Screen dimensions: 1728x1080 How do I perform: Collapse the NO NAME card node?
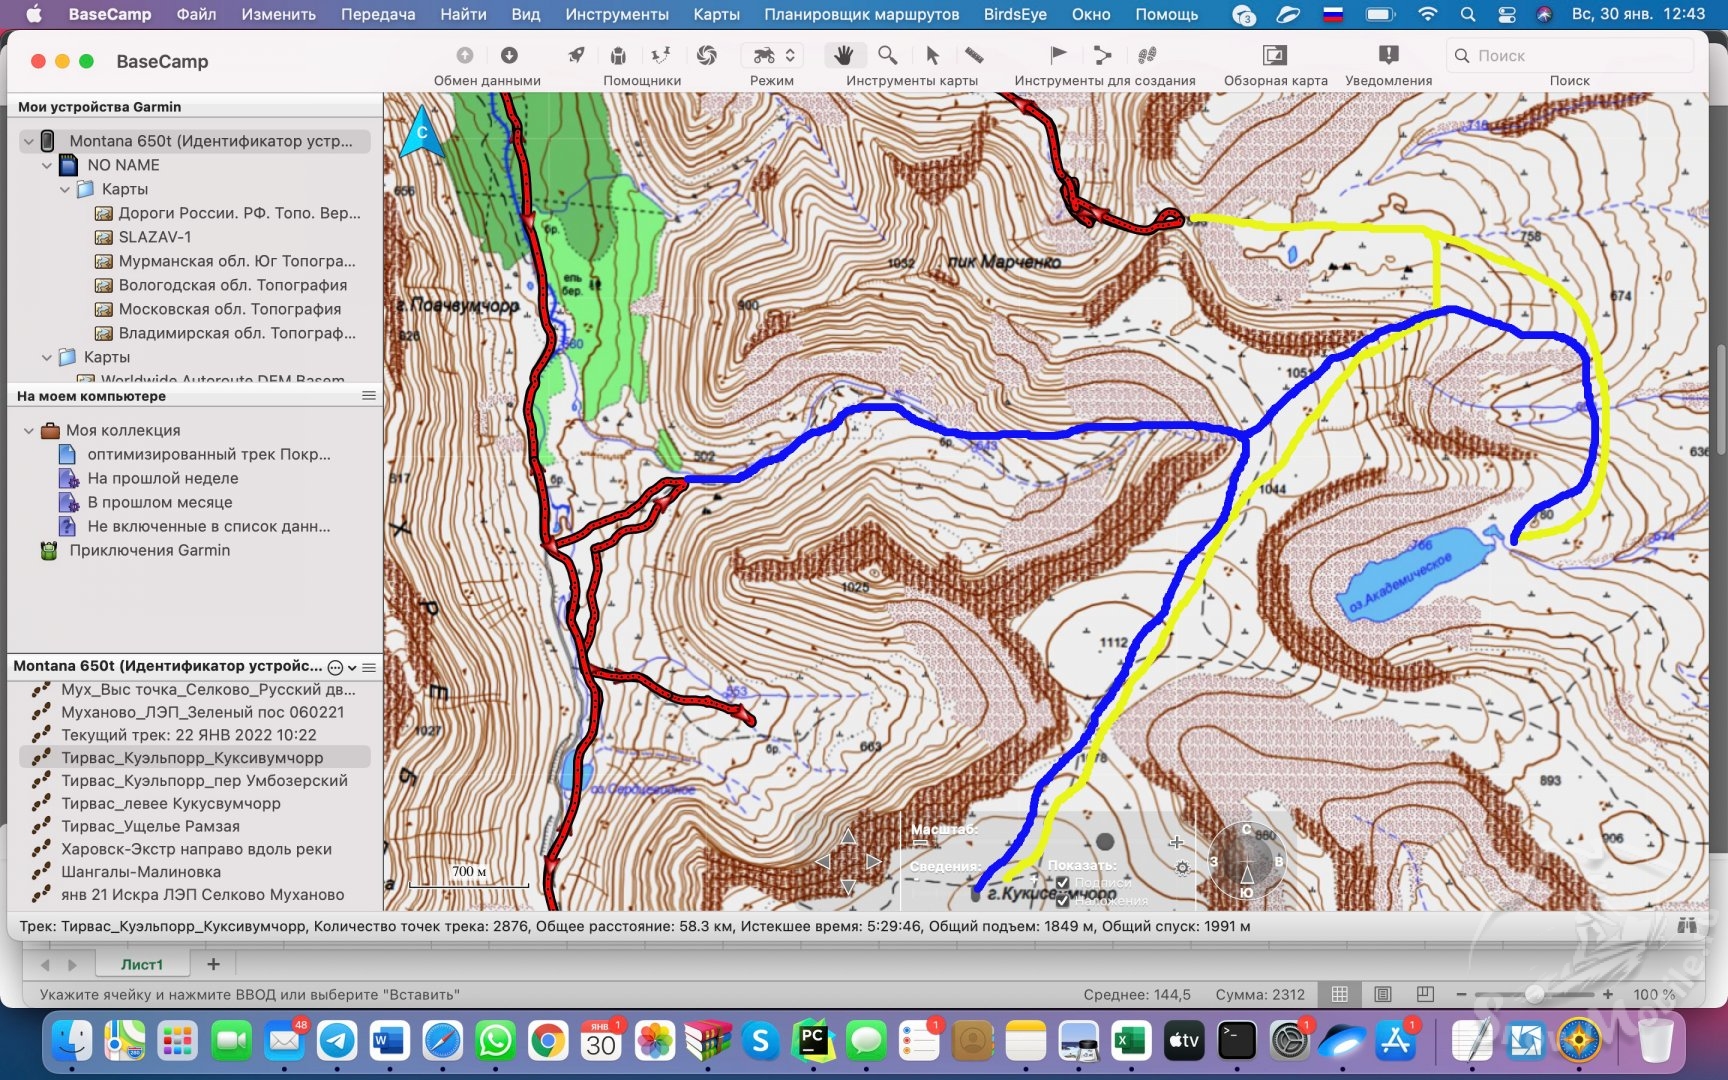46,165
